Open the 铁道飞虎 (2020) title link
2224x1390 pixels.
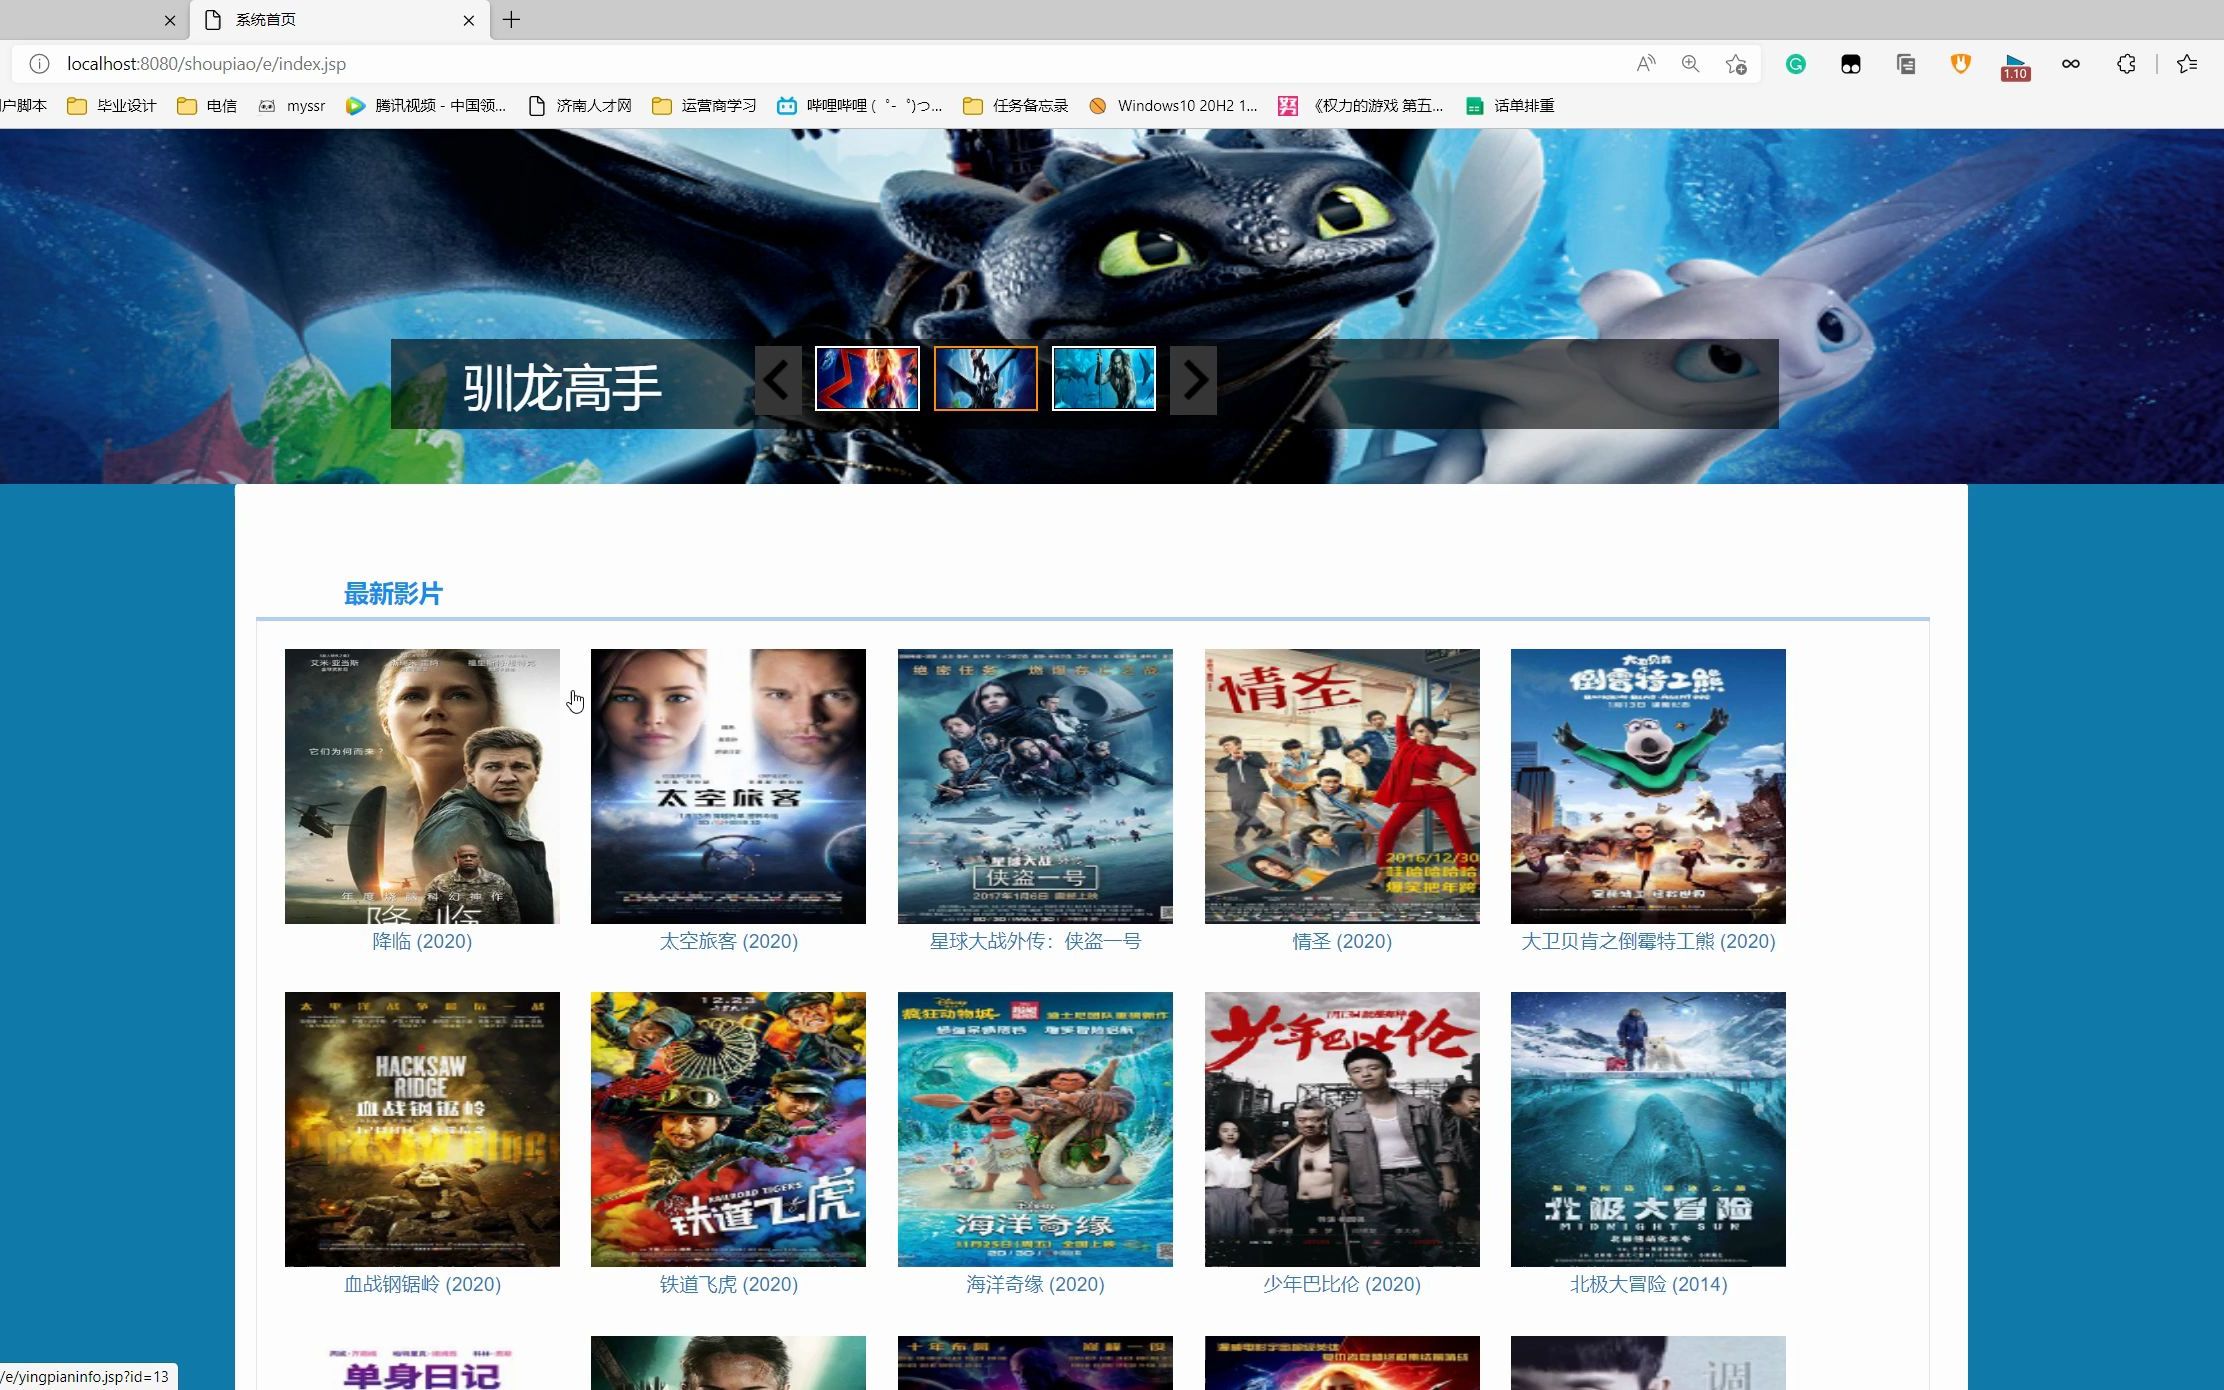tap(728, 1284)
